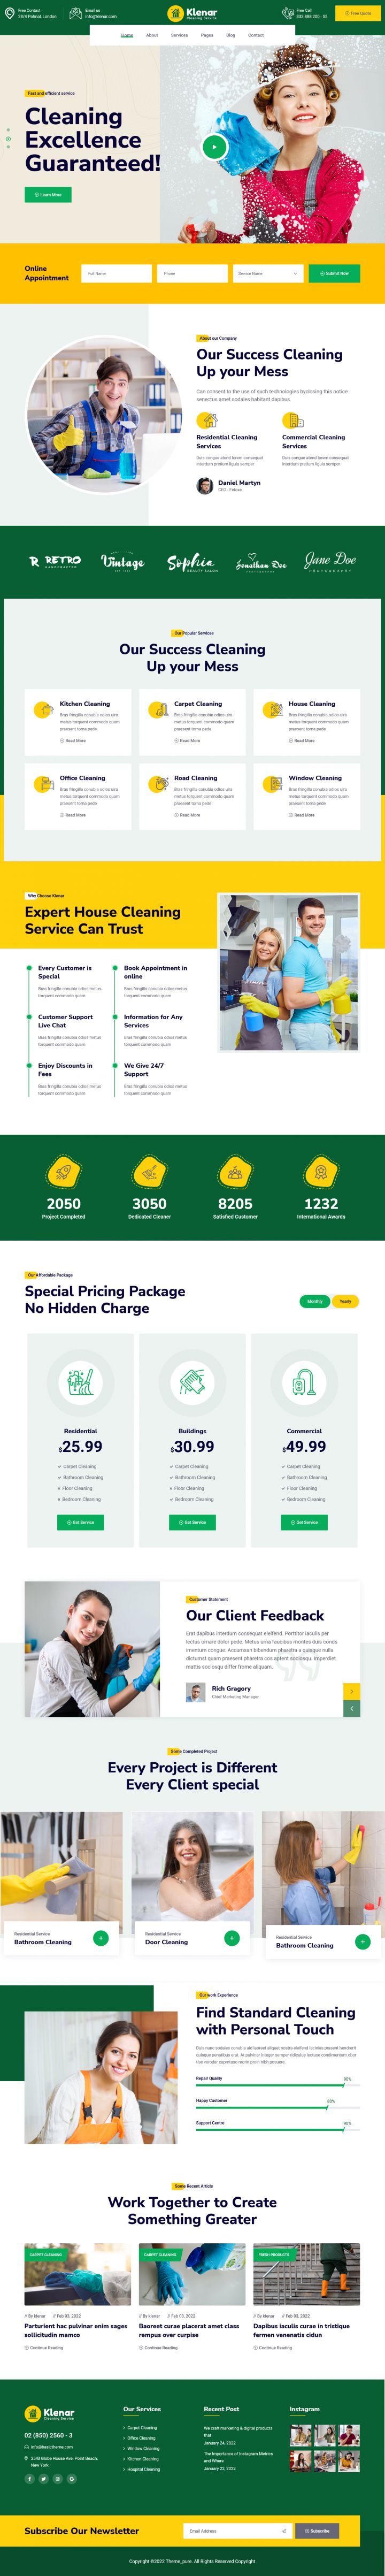Click the Submit Now button
Image resolution: width=385 pixels, height=2576 pixels.
(334, 273)
